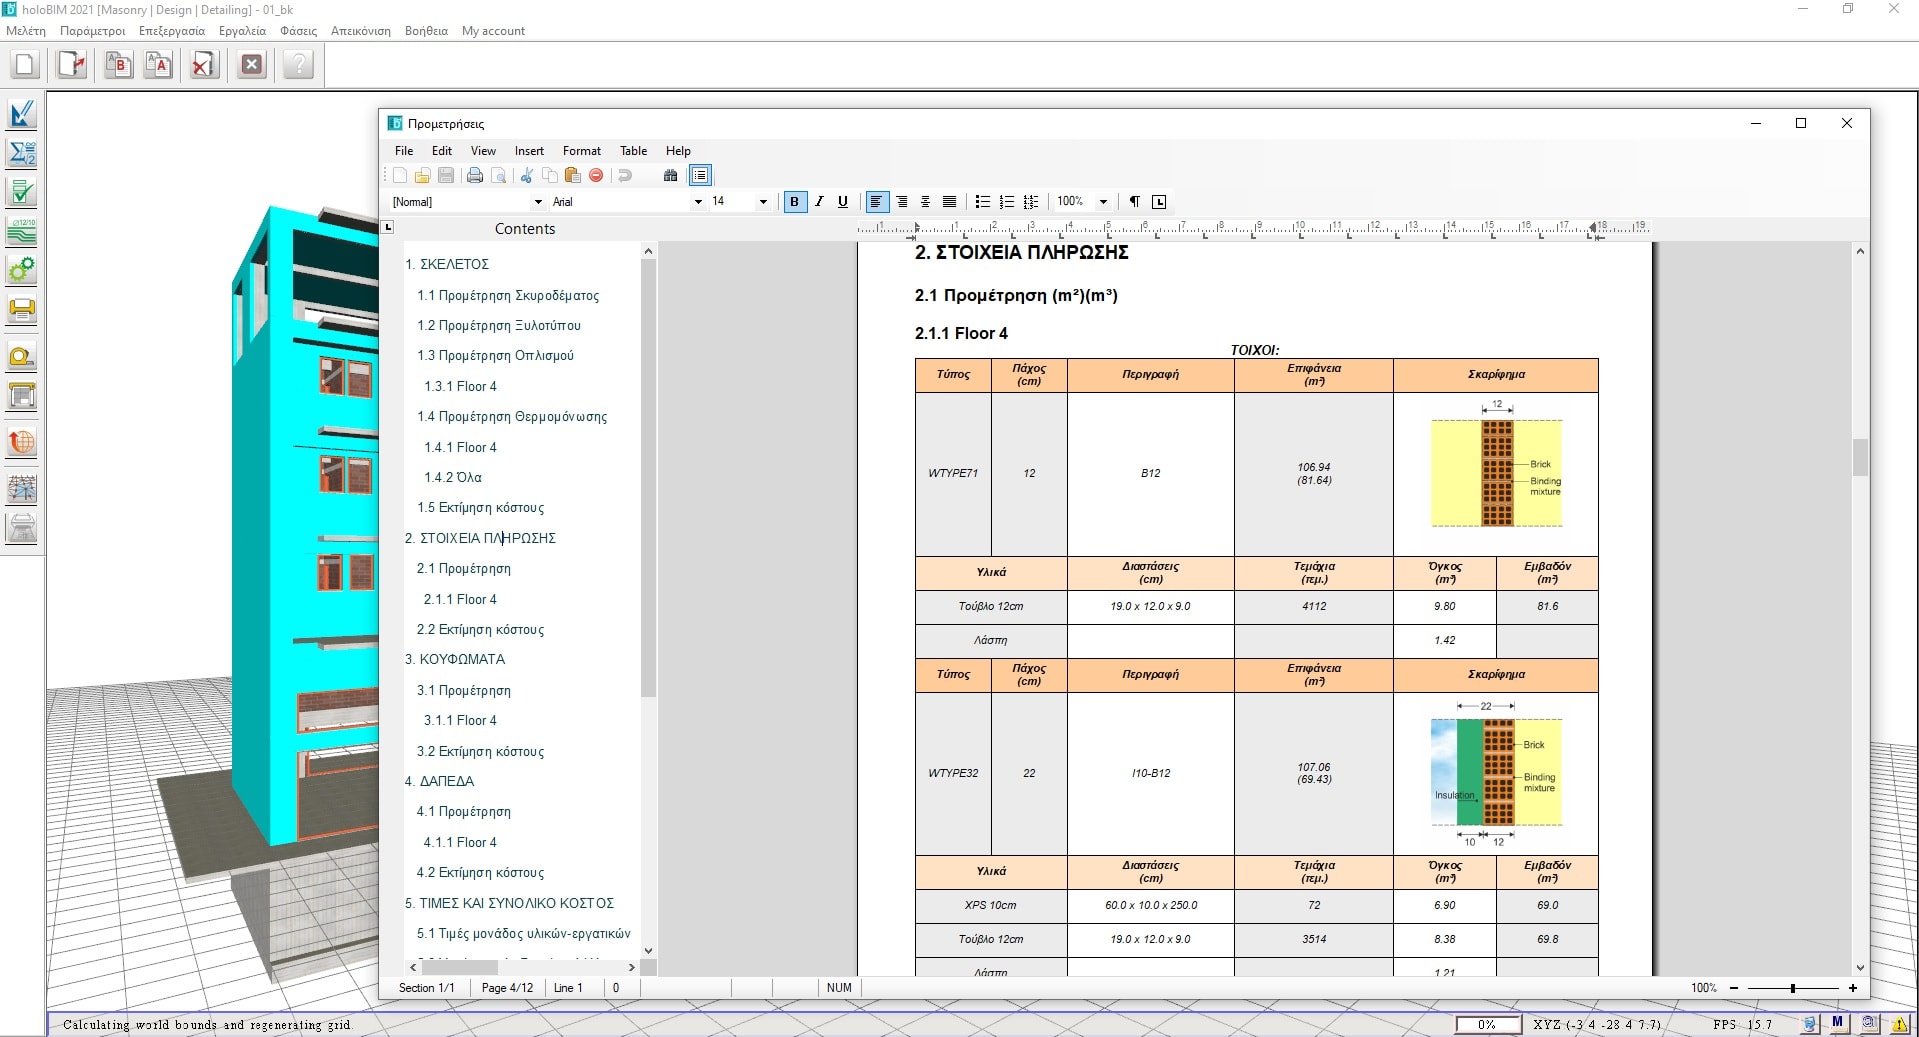The width and height of the screenshot is (1919, 1037).
Task: Toggle right text alignment
Action: pyautogui.click(x=902, y=202)
